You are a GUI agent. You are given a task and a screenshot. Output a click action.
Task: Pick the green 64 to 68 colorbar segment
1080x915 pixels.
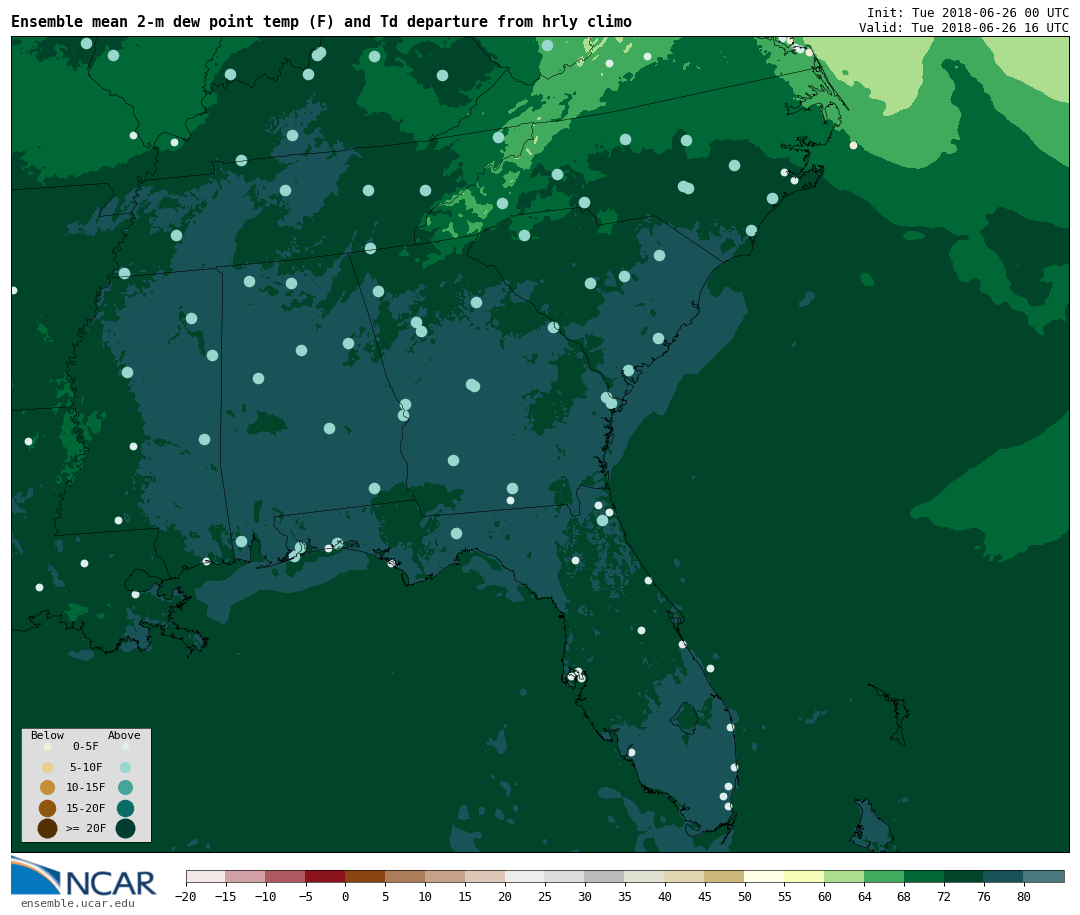[x=885, y=876]
